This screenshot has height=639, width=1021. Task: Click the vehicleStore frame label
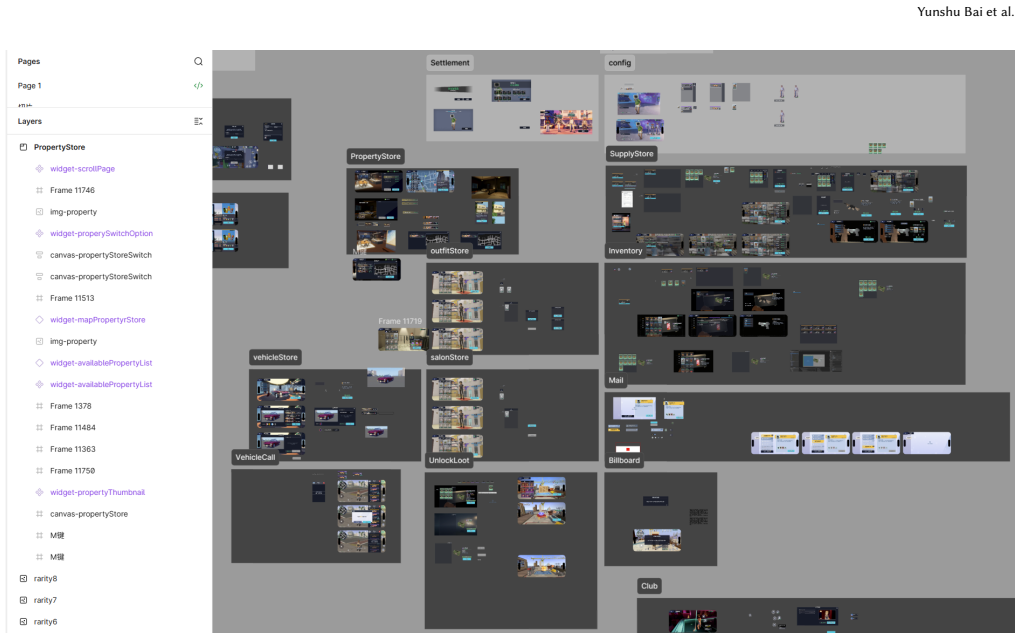coord(275,358)
